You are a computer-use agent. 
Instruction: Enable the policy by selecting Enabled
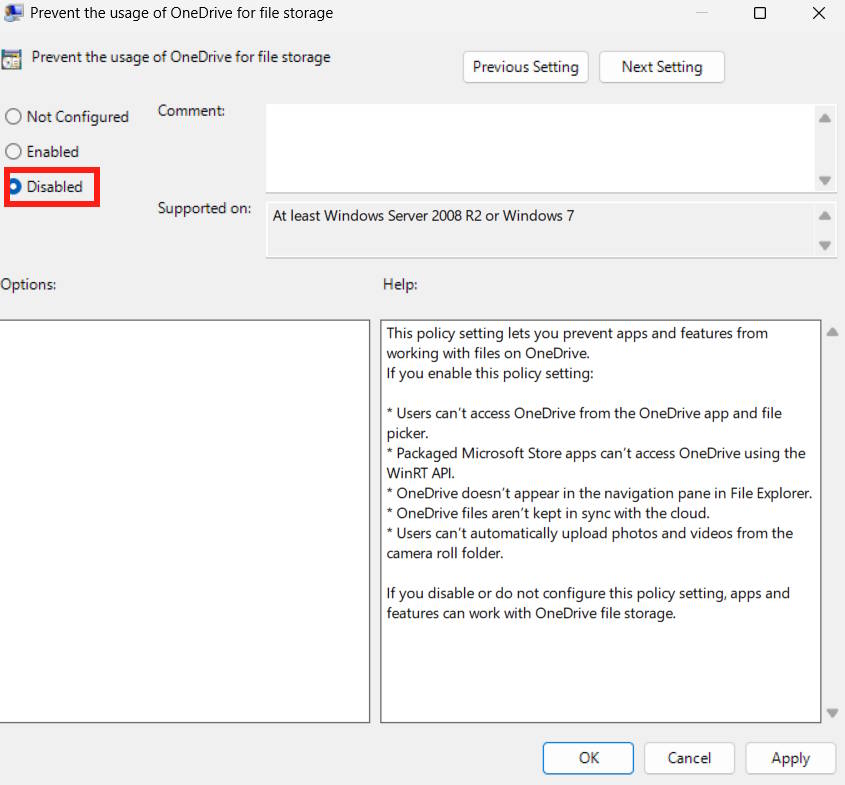[13, 151]
